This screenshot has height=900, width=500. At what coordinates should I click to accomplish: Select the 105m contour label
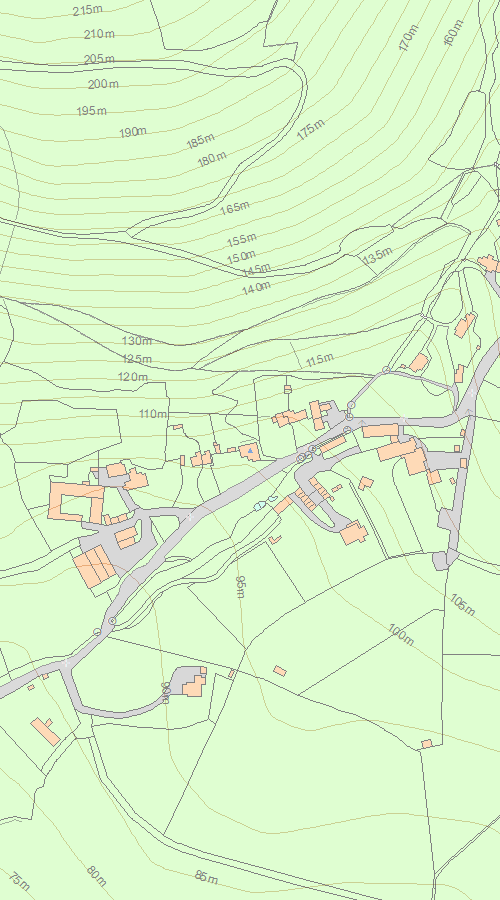click(x=463, y=605)
